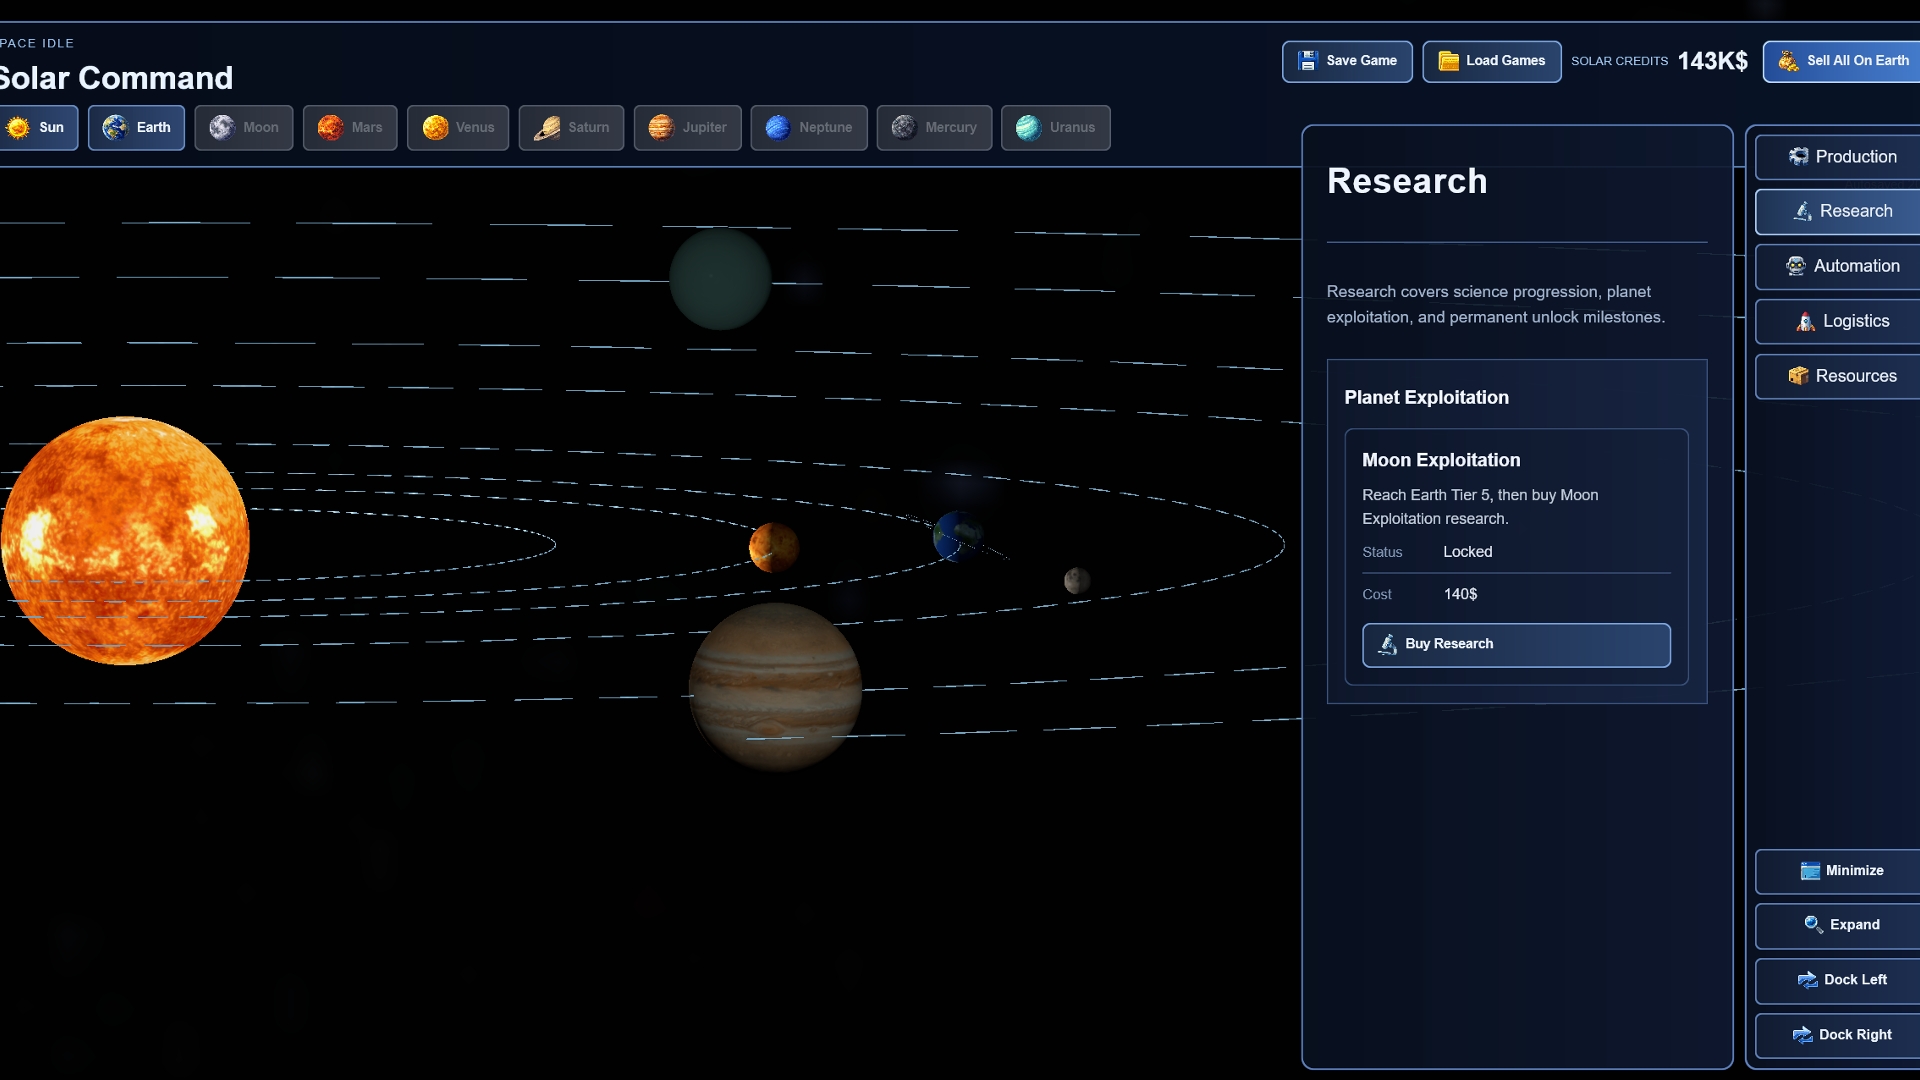1920x1080 pixels.
Task: Select the Neptune planet icon
Action: [778, 128]
